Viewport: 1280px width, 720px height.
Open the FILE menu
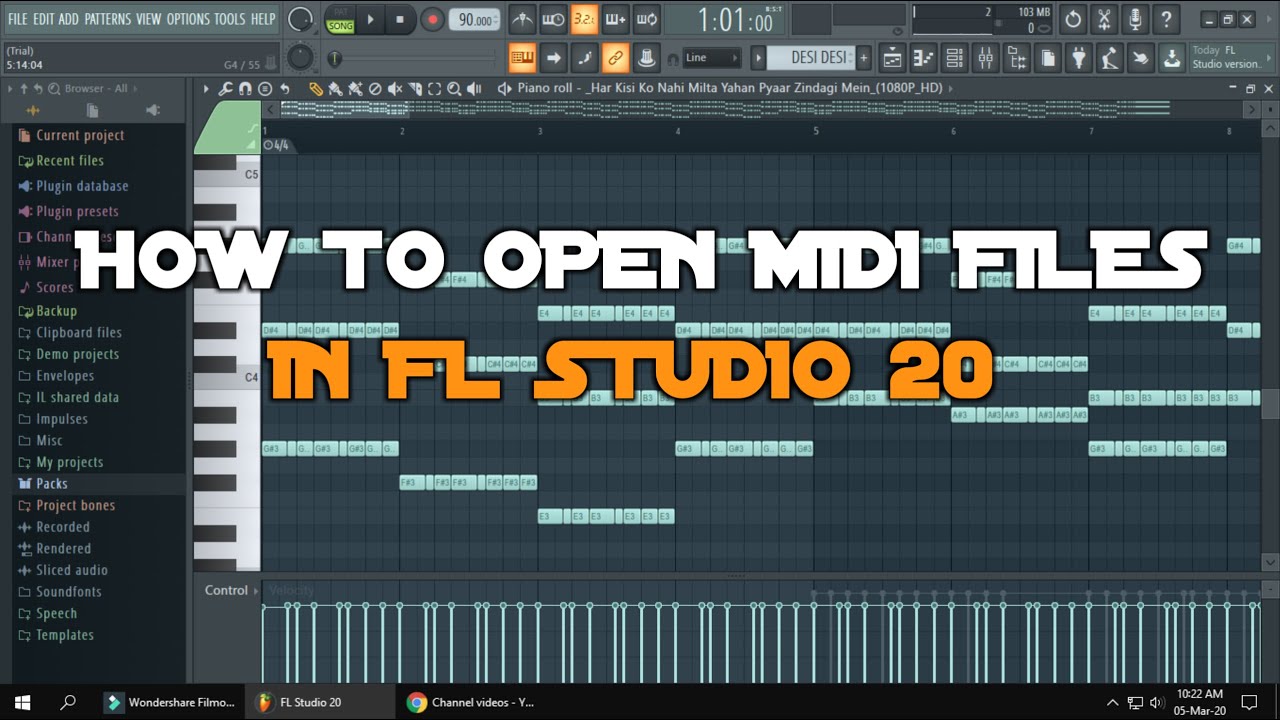coord(18,19)
